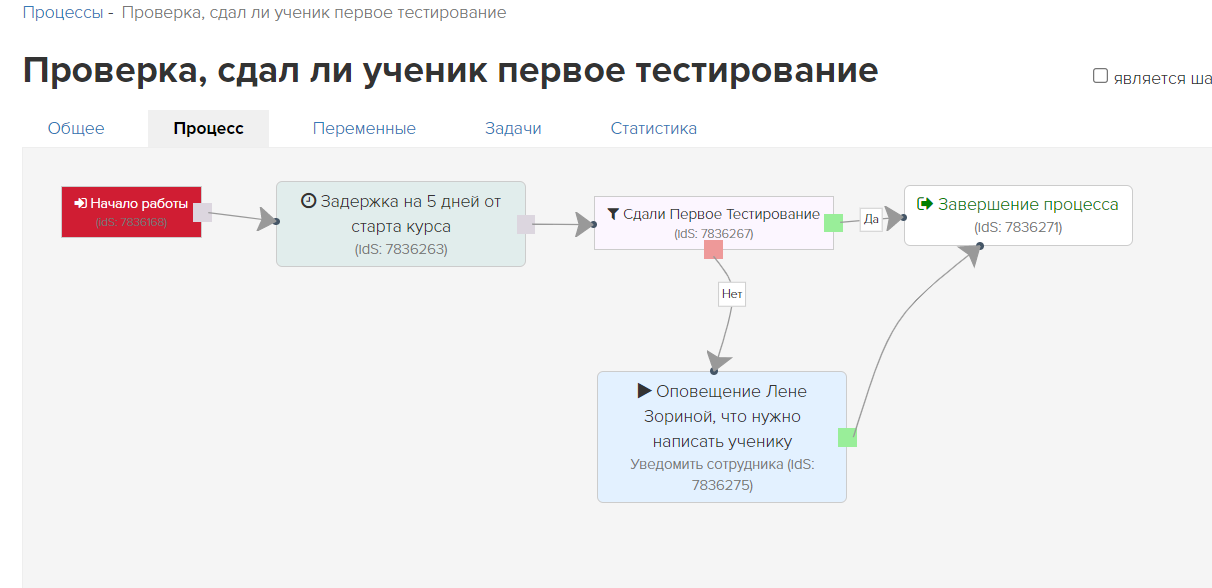Click the play icon in notification block
Image resolution: width=1212 pixels, height=588 pixels.
coord(644,390)
